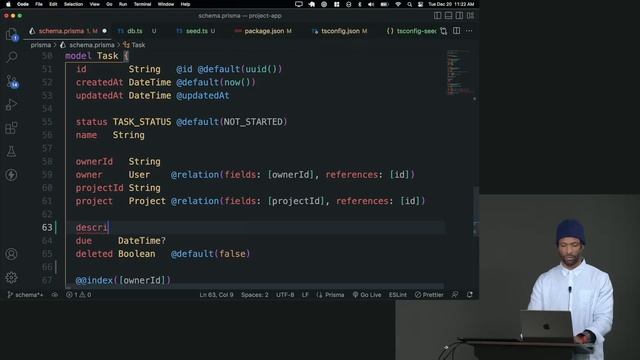Click the TASK_STATUS type on line 55
This screenshot has height=360, width=640.
point(142,122)
